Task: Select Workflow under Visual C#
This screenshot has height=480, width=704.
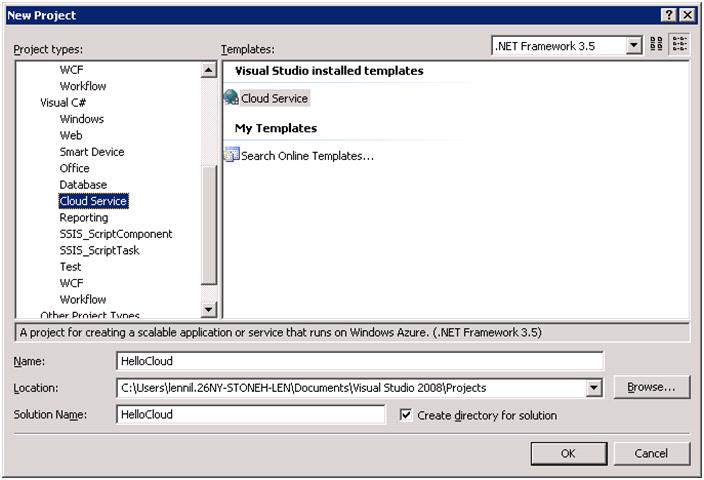Action: coord(83,299)
